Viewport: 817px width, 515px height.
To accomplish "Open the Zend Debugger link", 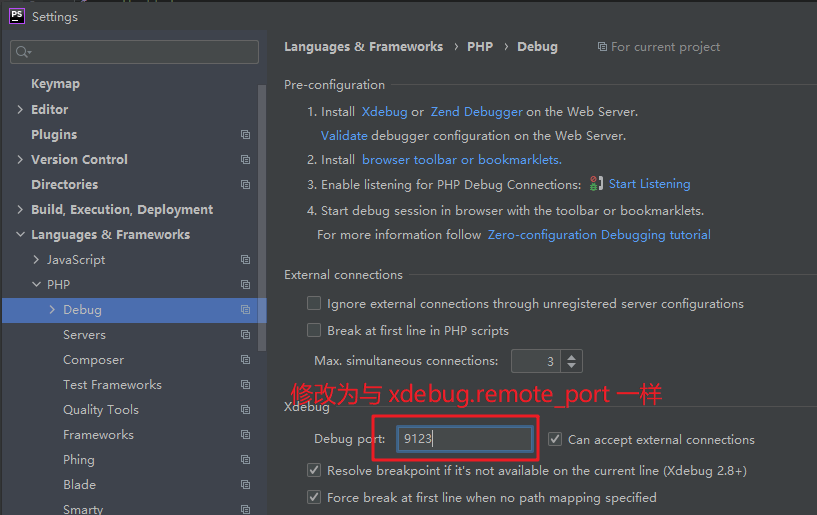I will (x=476, y=112).
